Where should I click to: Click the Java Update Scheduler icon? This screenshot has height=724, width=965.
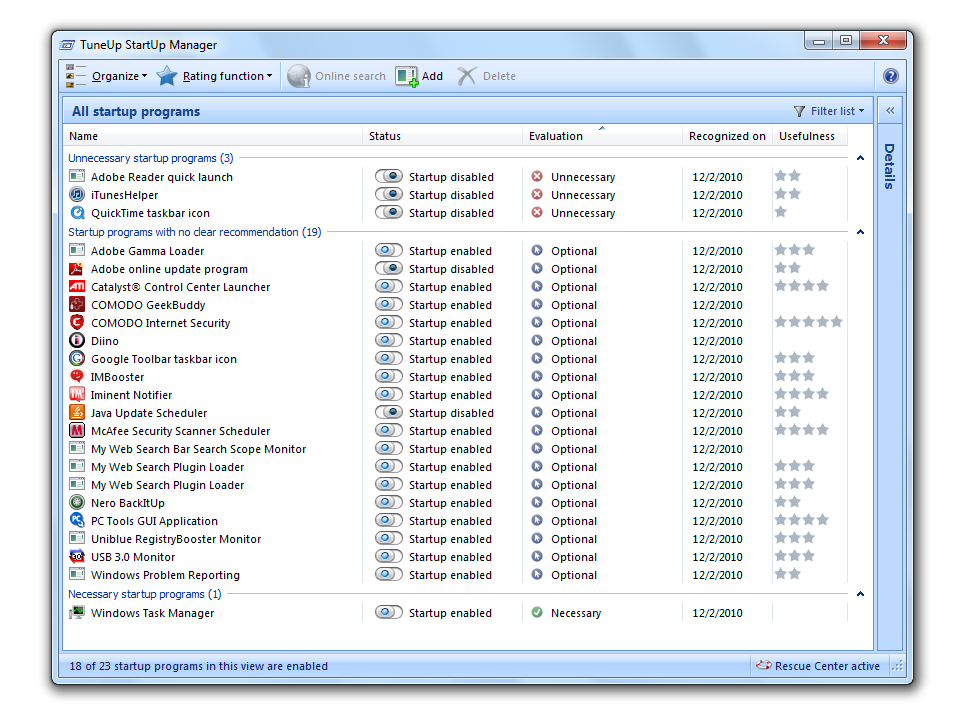point(77,412)
